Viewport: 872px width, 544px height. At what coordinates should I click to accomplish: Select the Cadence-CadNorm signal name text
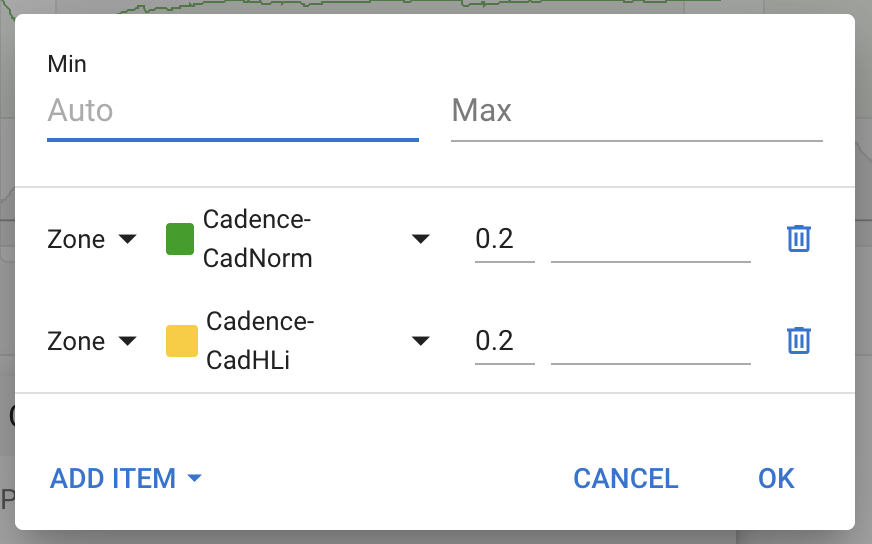[x=258, y=239]
